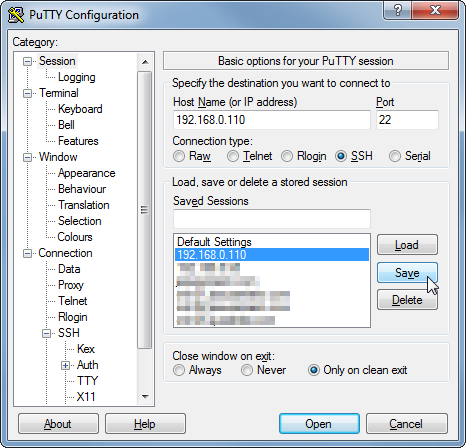
Task: Select the Keyboard category item
Action: click(80, 109)
